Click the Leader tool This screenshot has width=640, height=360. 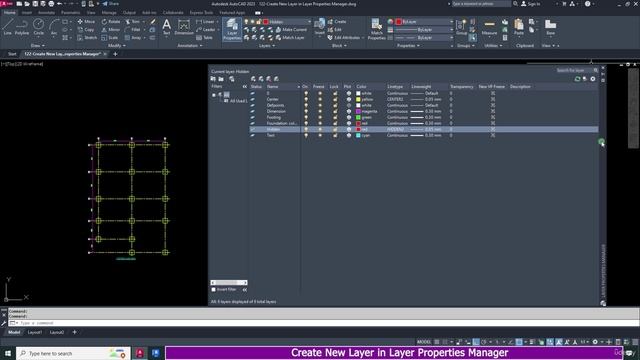206,29
